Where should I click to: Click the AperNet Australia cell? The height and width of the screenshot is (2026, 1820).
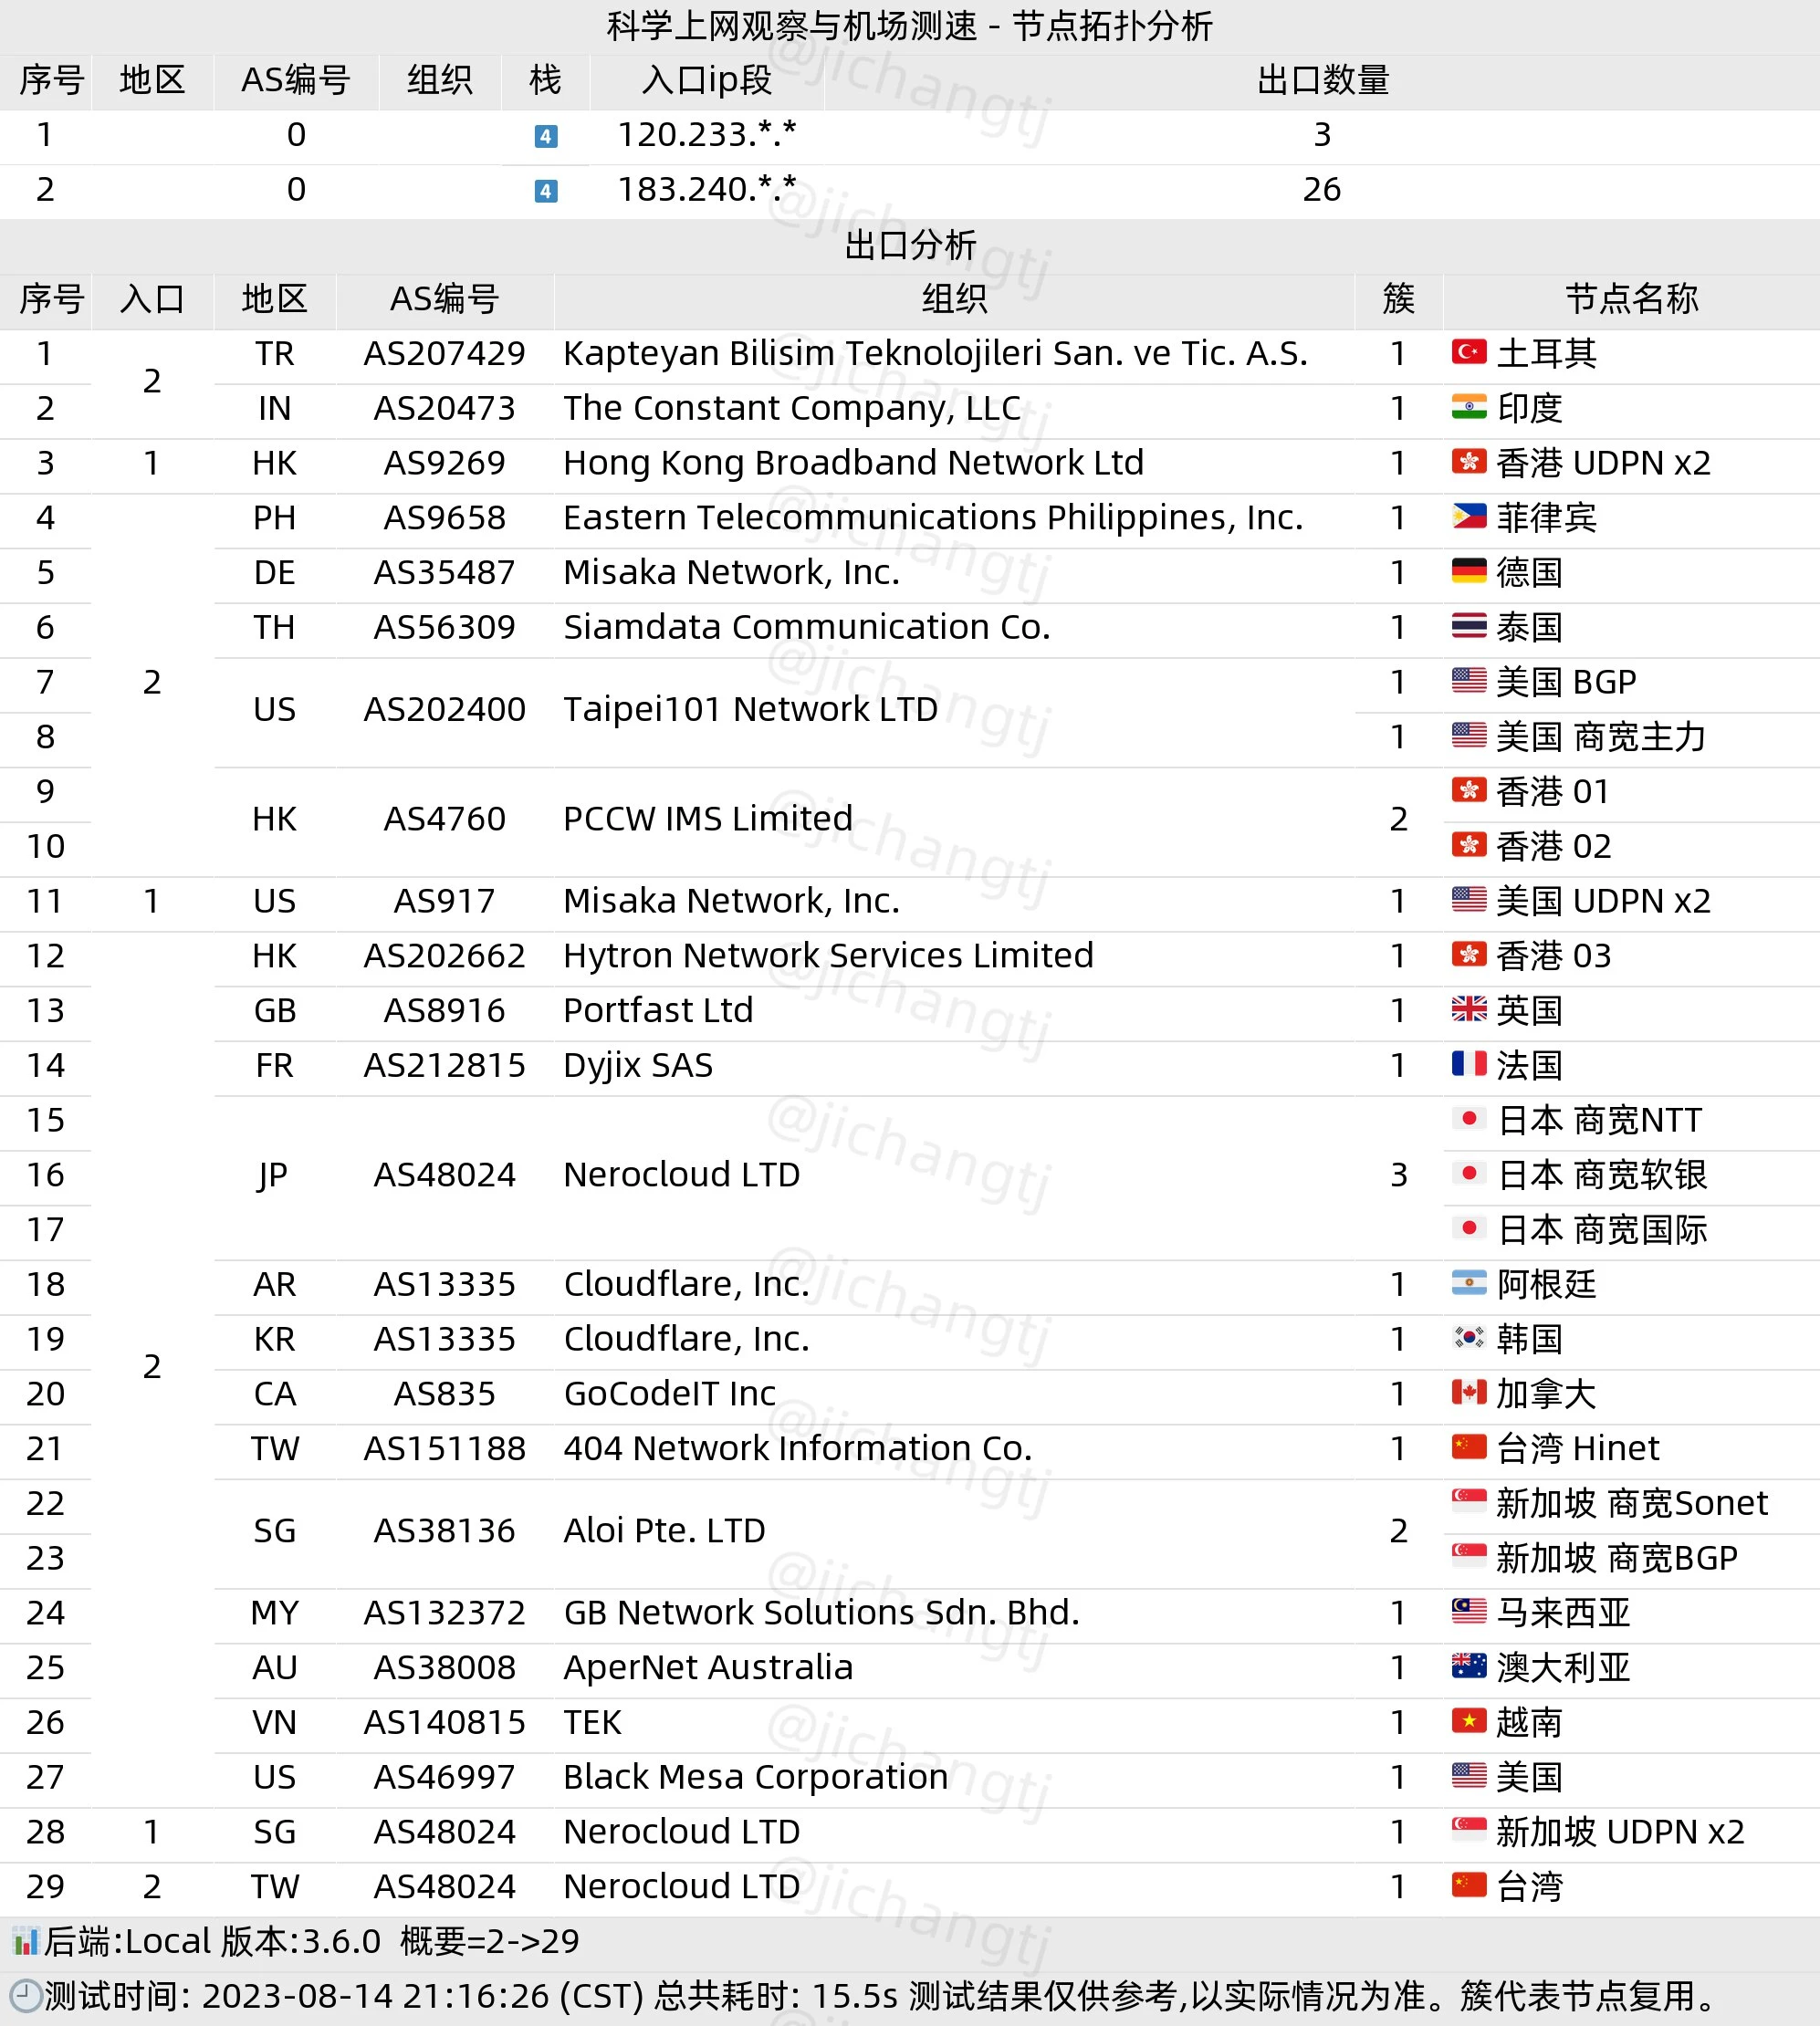pyautogui.click(x=708, y=1667)
